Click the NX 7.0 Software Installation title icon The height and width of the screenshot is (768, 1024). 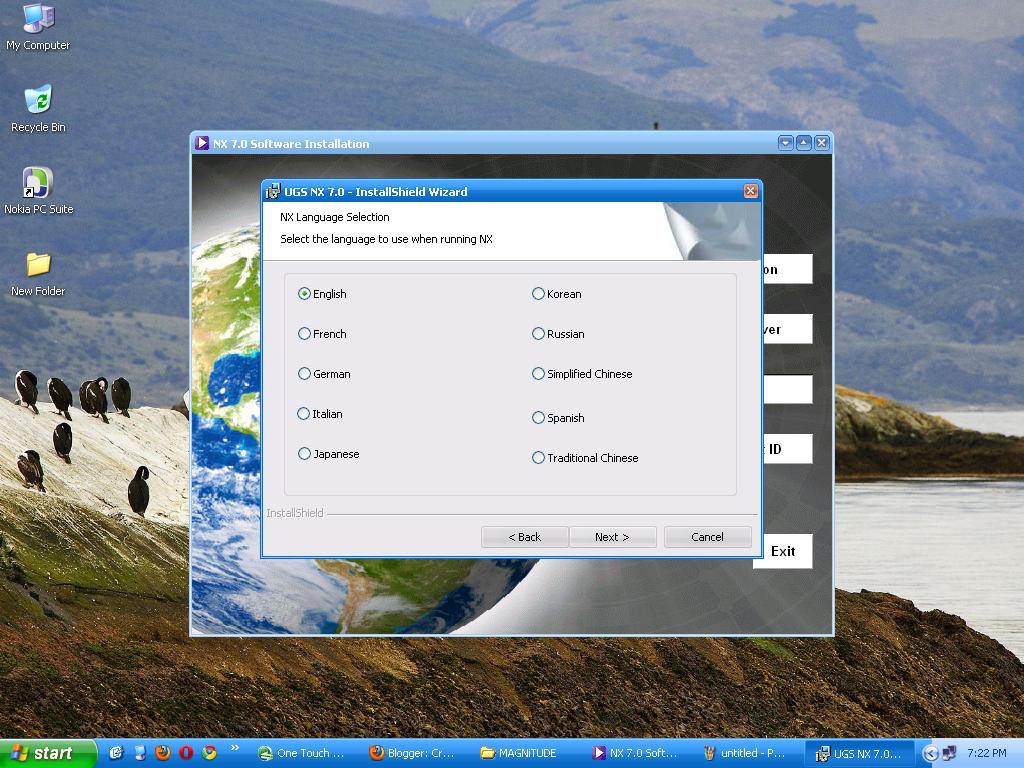pos(202,143)
